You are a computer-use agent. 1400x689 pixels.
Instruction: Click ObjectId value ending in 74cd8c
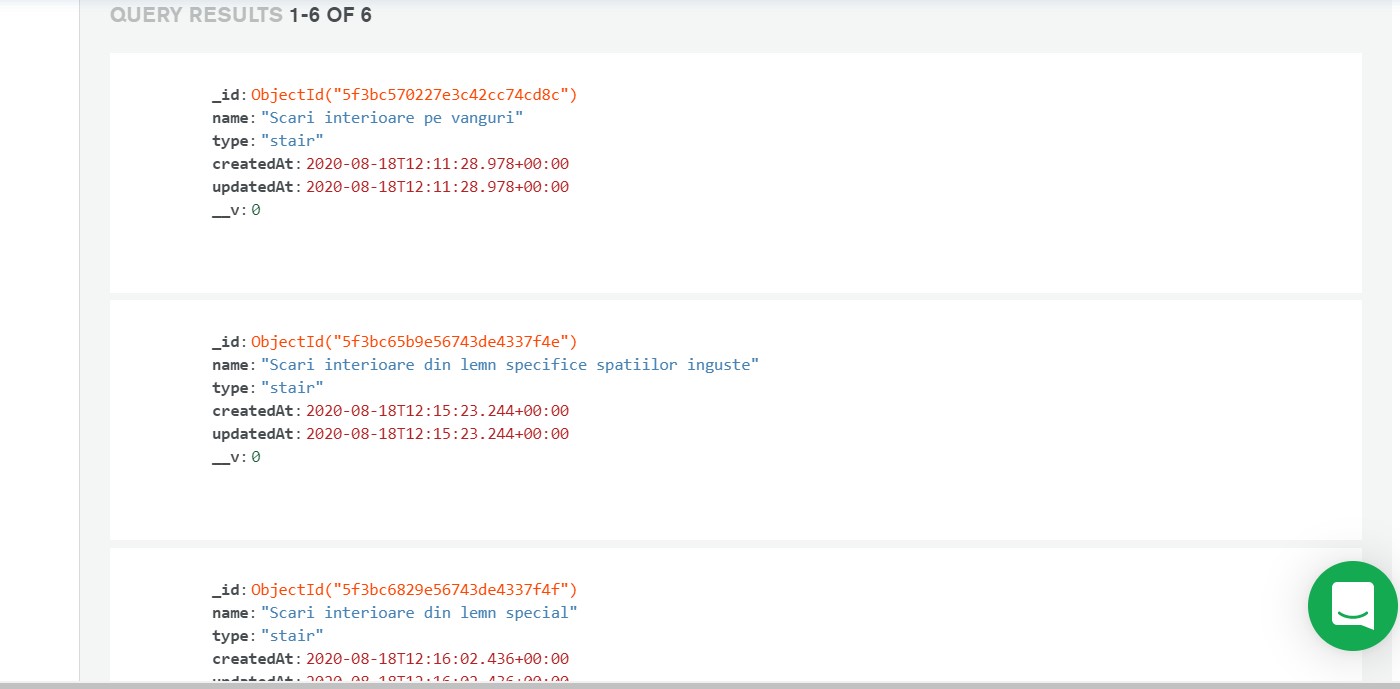pyautogui.click(x=414, y=95)
